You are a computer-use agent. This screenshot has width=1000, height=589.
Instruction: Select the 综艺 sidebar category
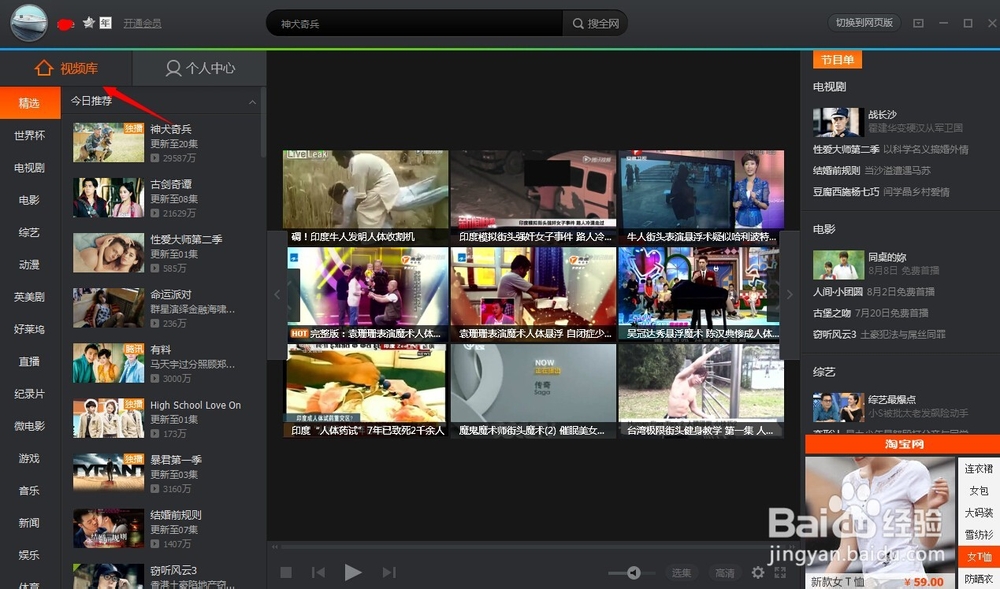(x=30, y=232)
